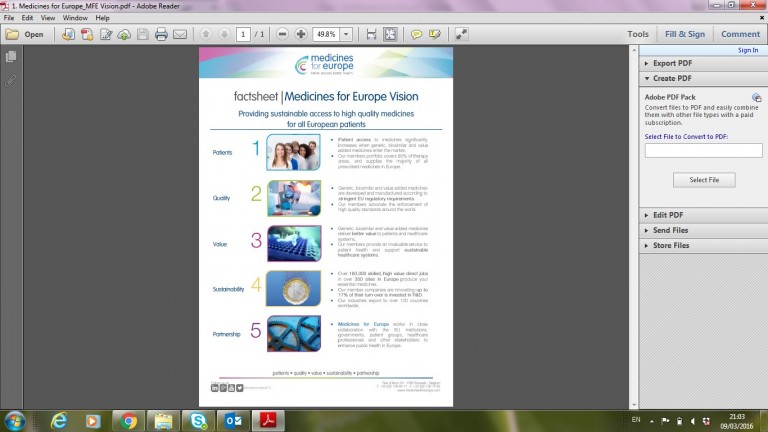The width and height of the screenshot is (768, 432).
Task: Click the zoom percentage field 49.8%
Action: (x=326, y=34)
